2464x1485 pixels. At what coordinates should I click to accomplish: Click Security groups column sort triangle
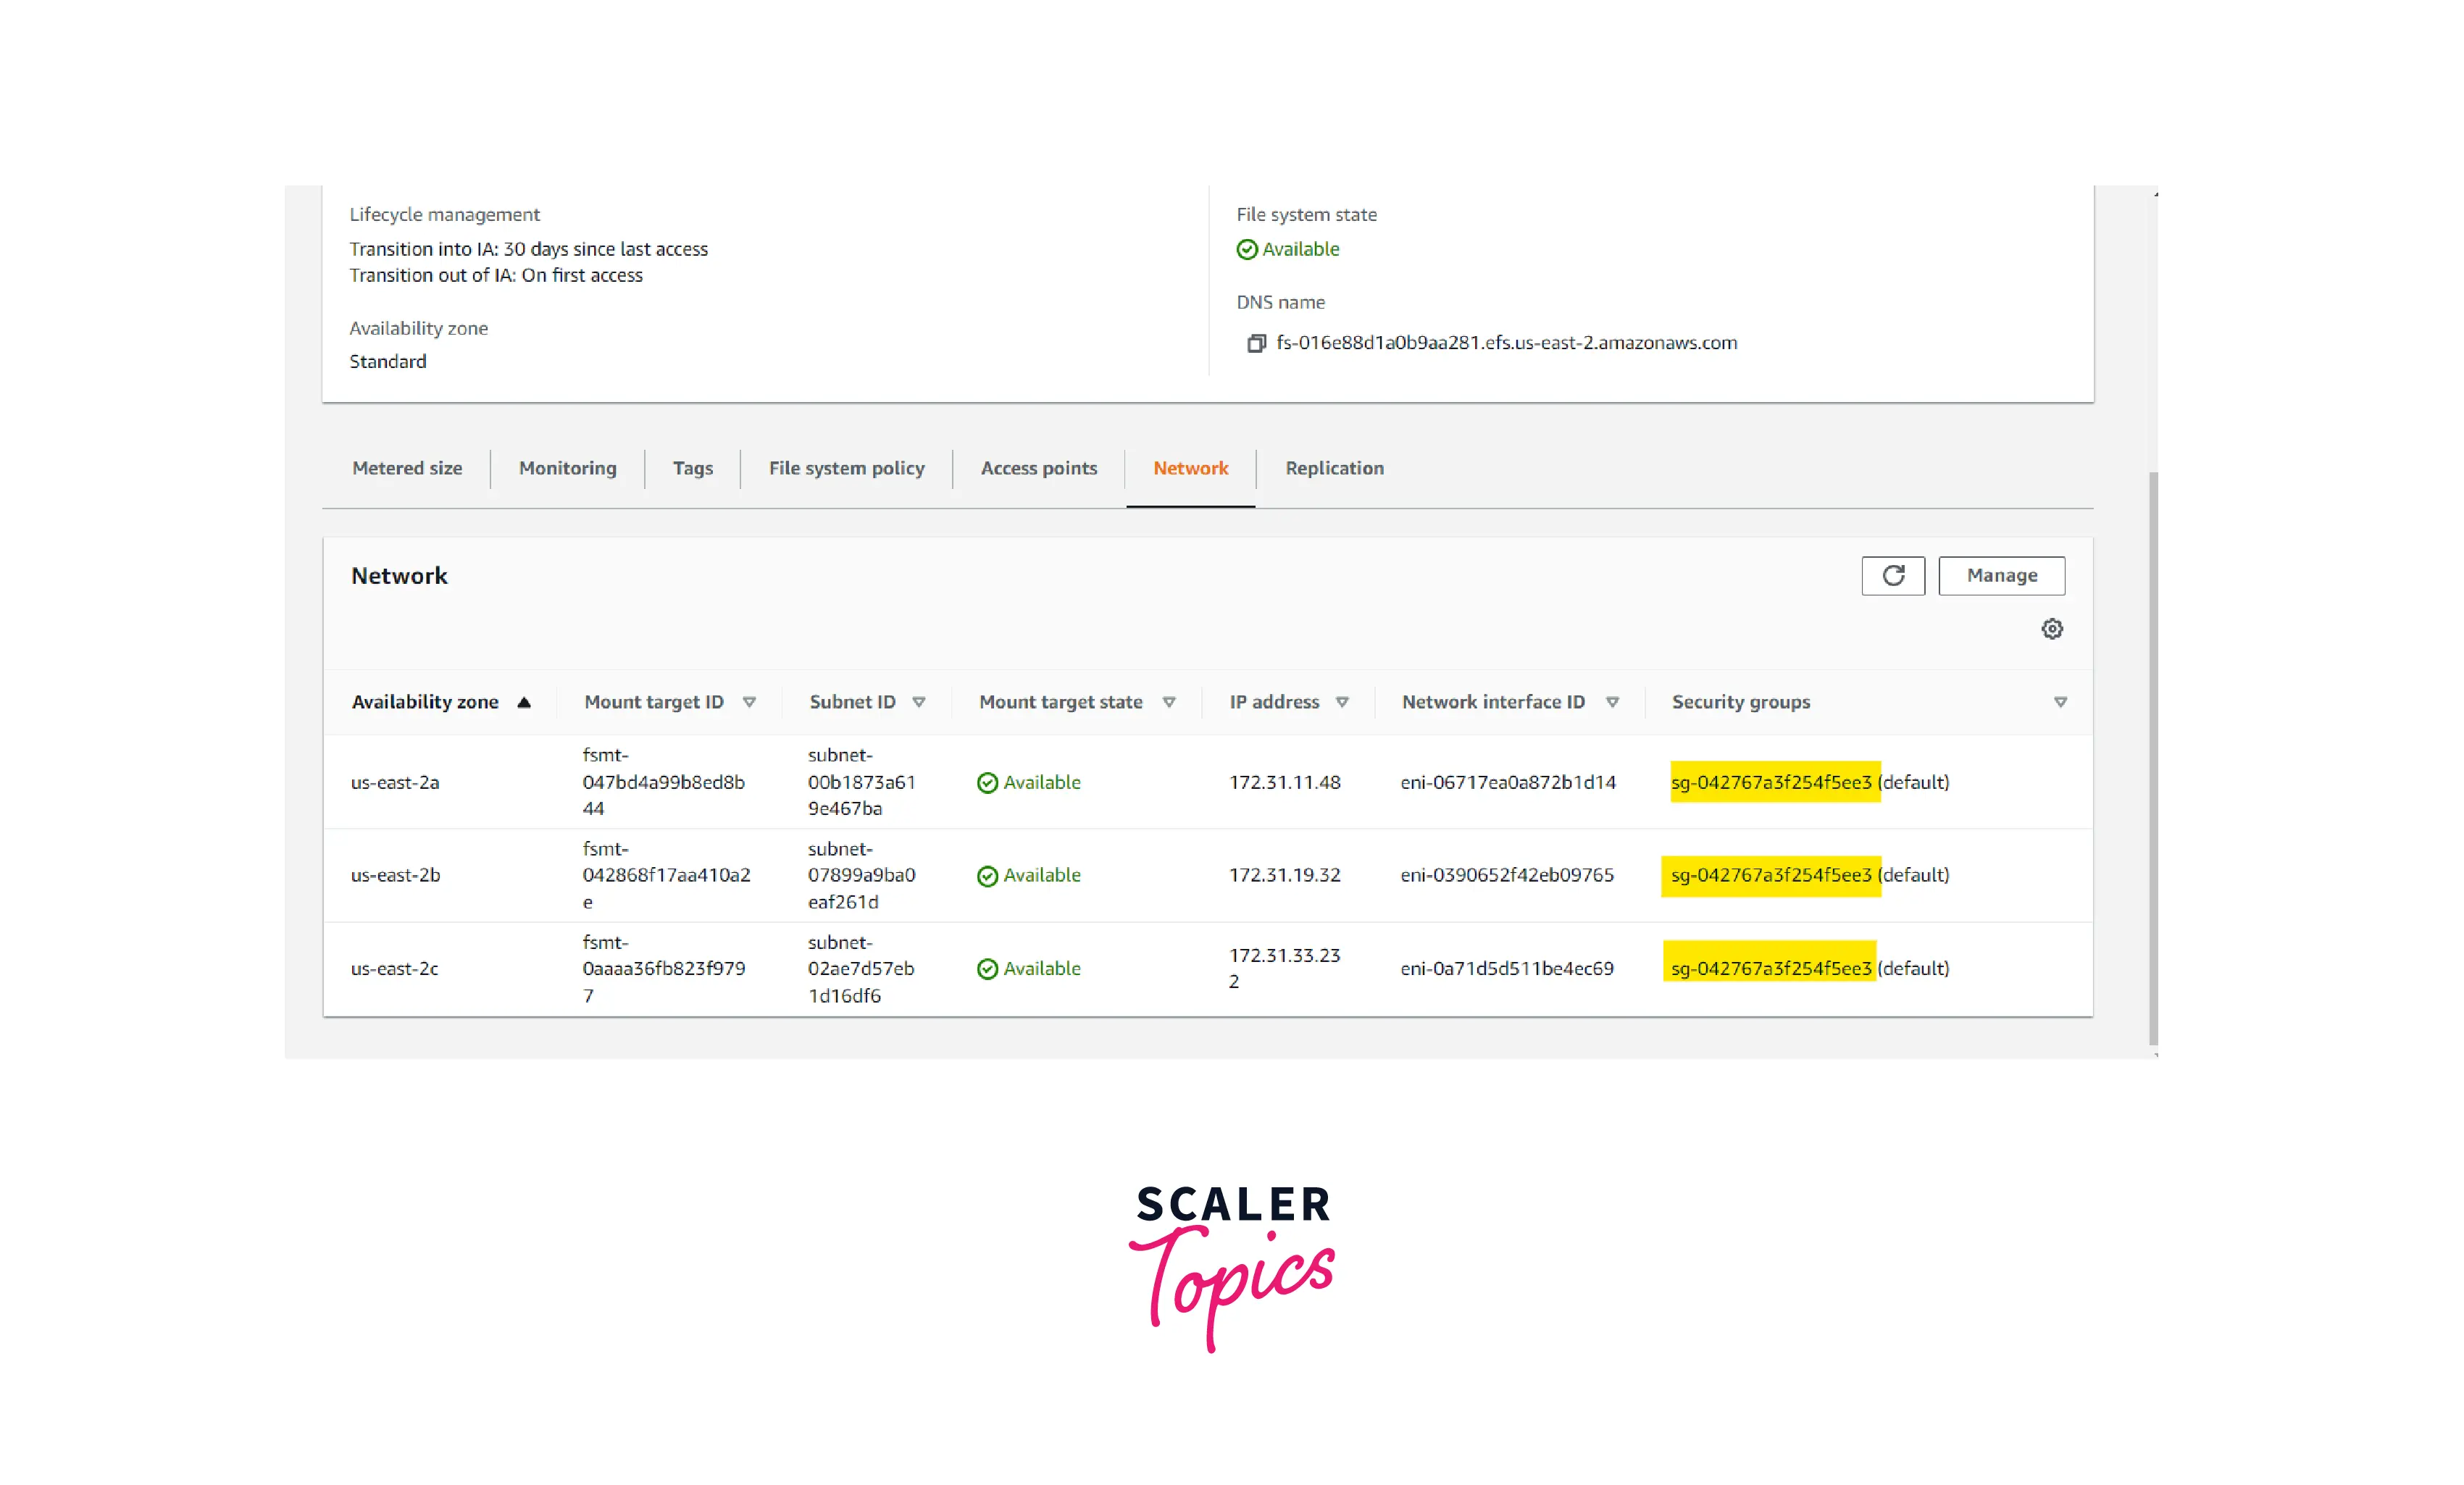(x=2060, y=702)
